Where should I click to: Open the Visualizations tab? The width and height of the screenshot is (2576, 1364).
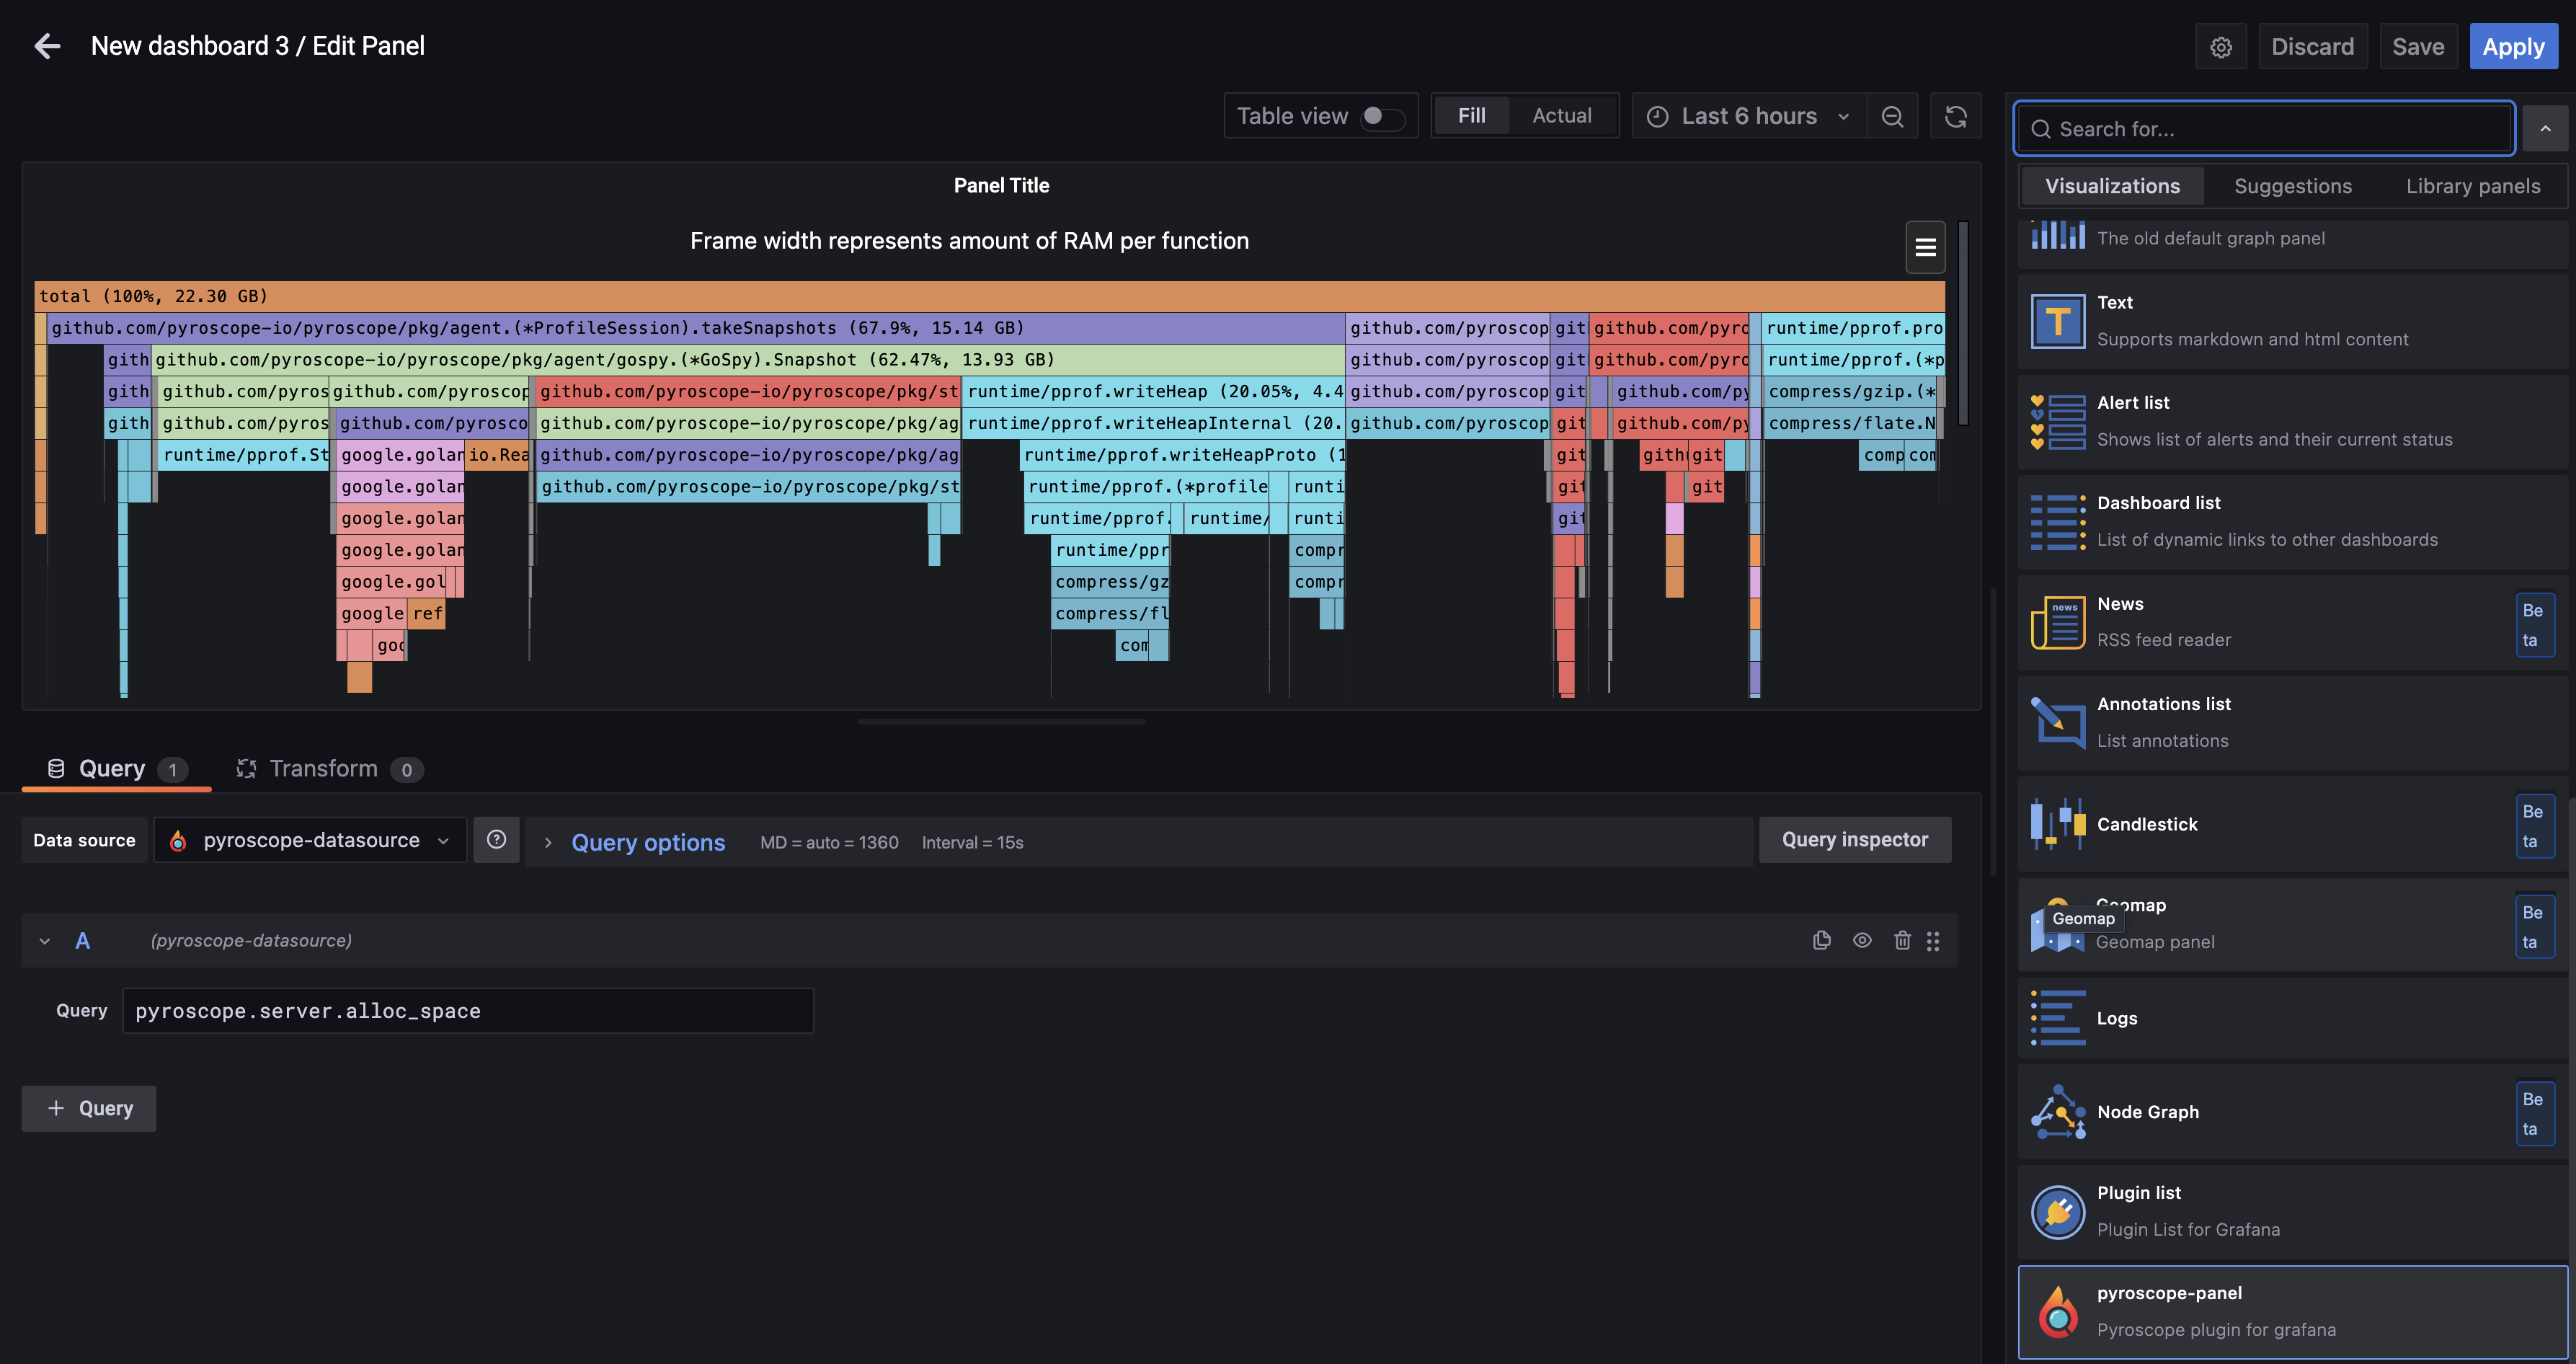click(x=2112, y=186)
